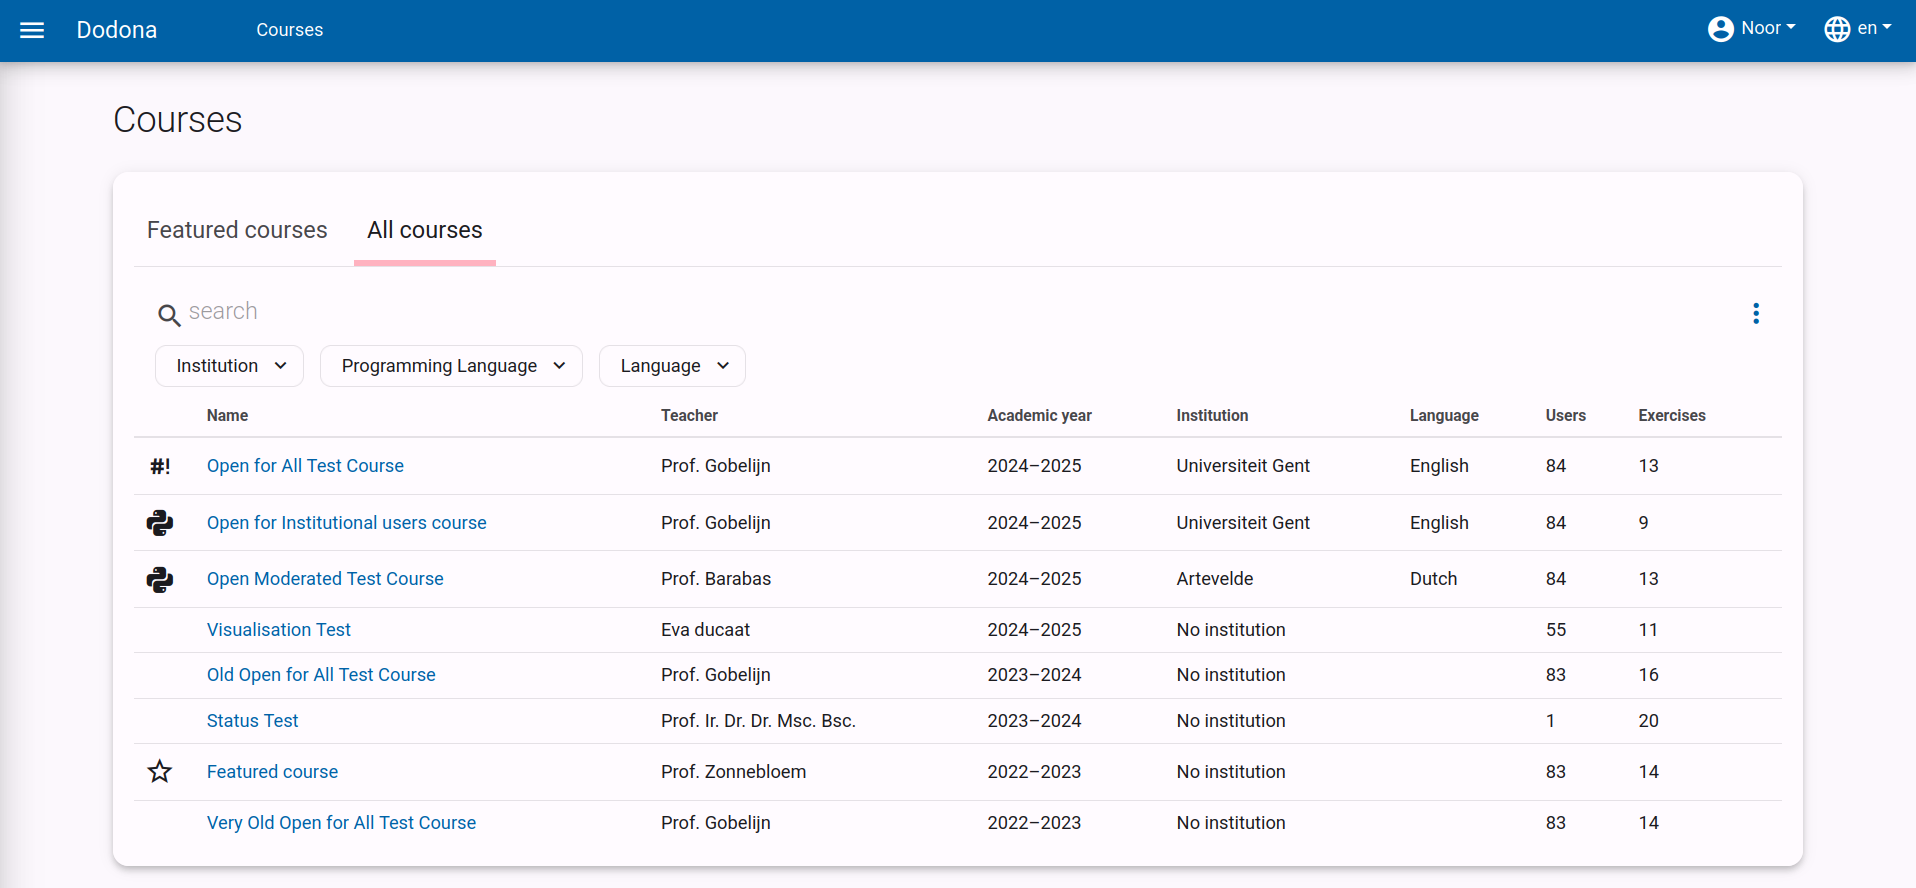Click the star icon beside Featured course
Viewport: 1916px width, 888px height.
click(x=160, y=771)
